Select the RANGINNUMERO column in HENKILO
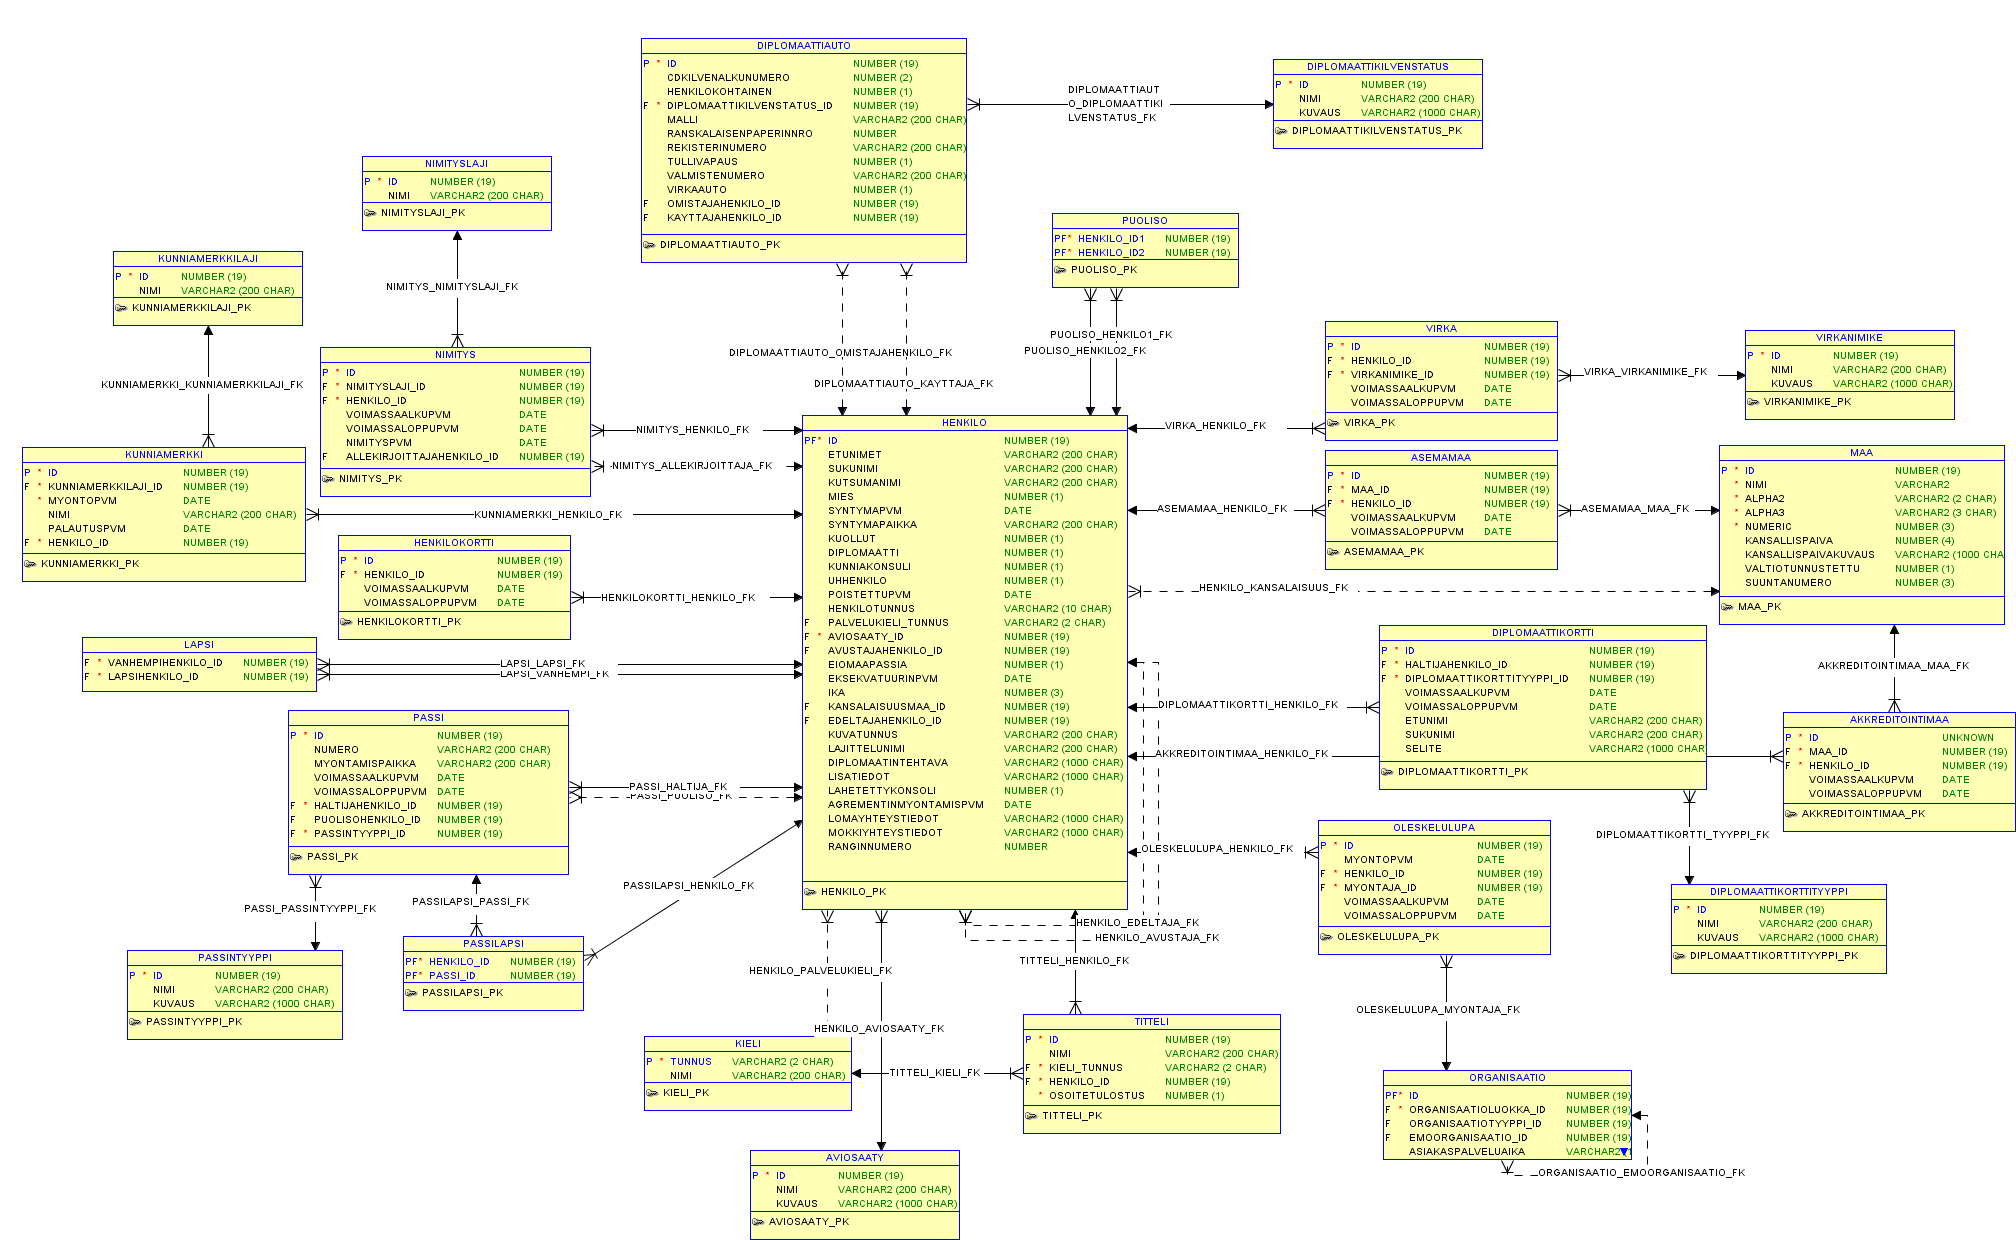The image size is (2016, 1240). tap(964, 847)
